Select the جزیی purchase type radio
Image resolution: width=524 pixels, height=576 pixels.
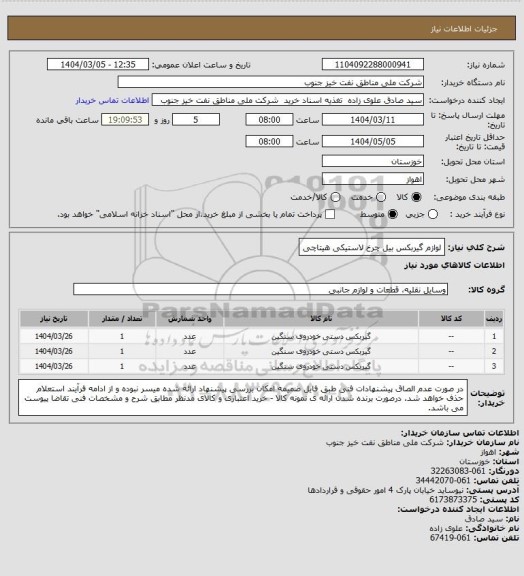pos(433,214)
